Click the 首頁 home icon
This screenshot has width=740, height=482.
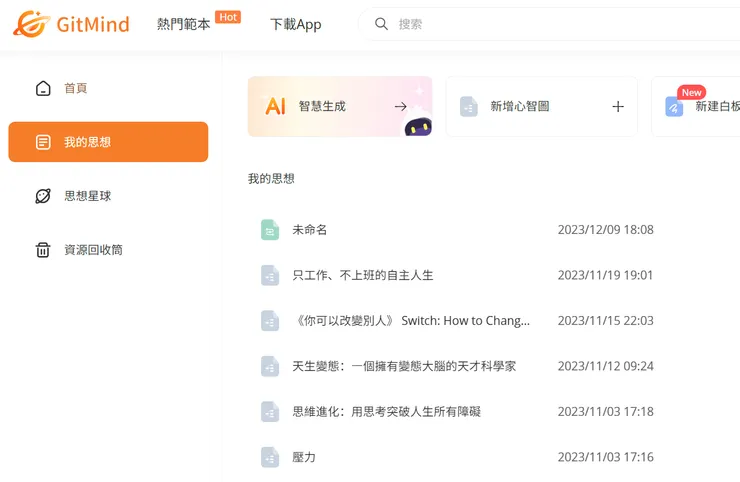click(43, 88)
